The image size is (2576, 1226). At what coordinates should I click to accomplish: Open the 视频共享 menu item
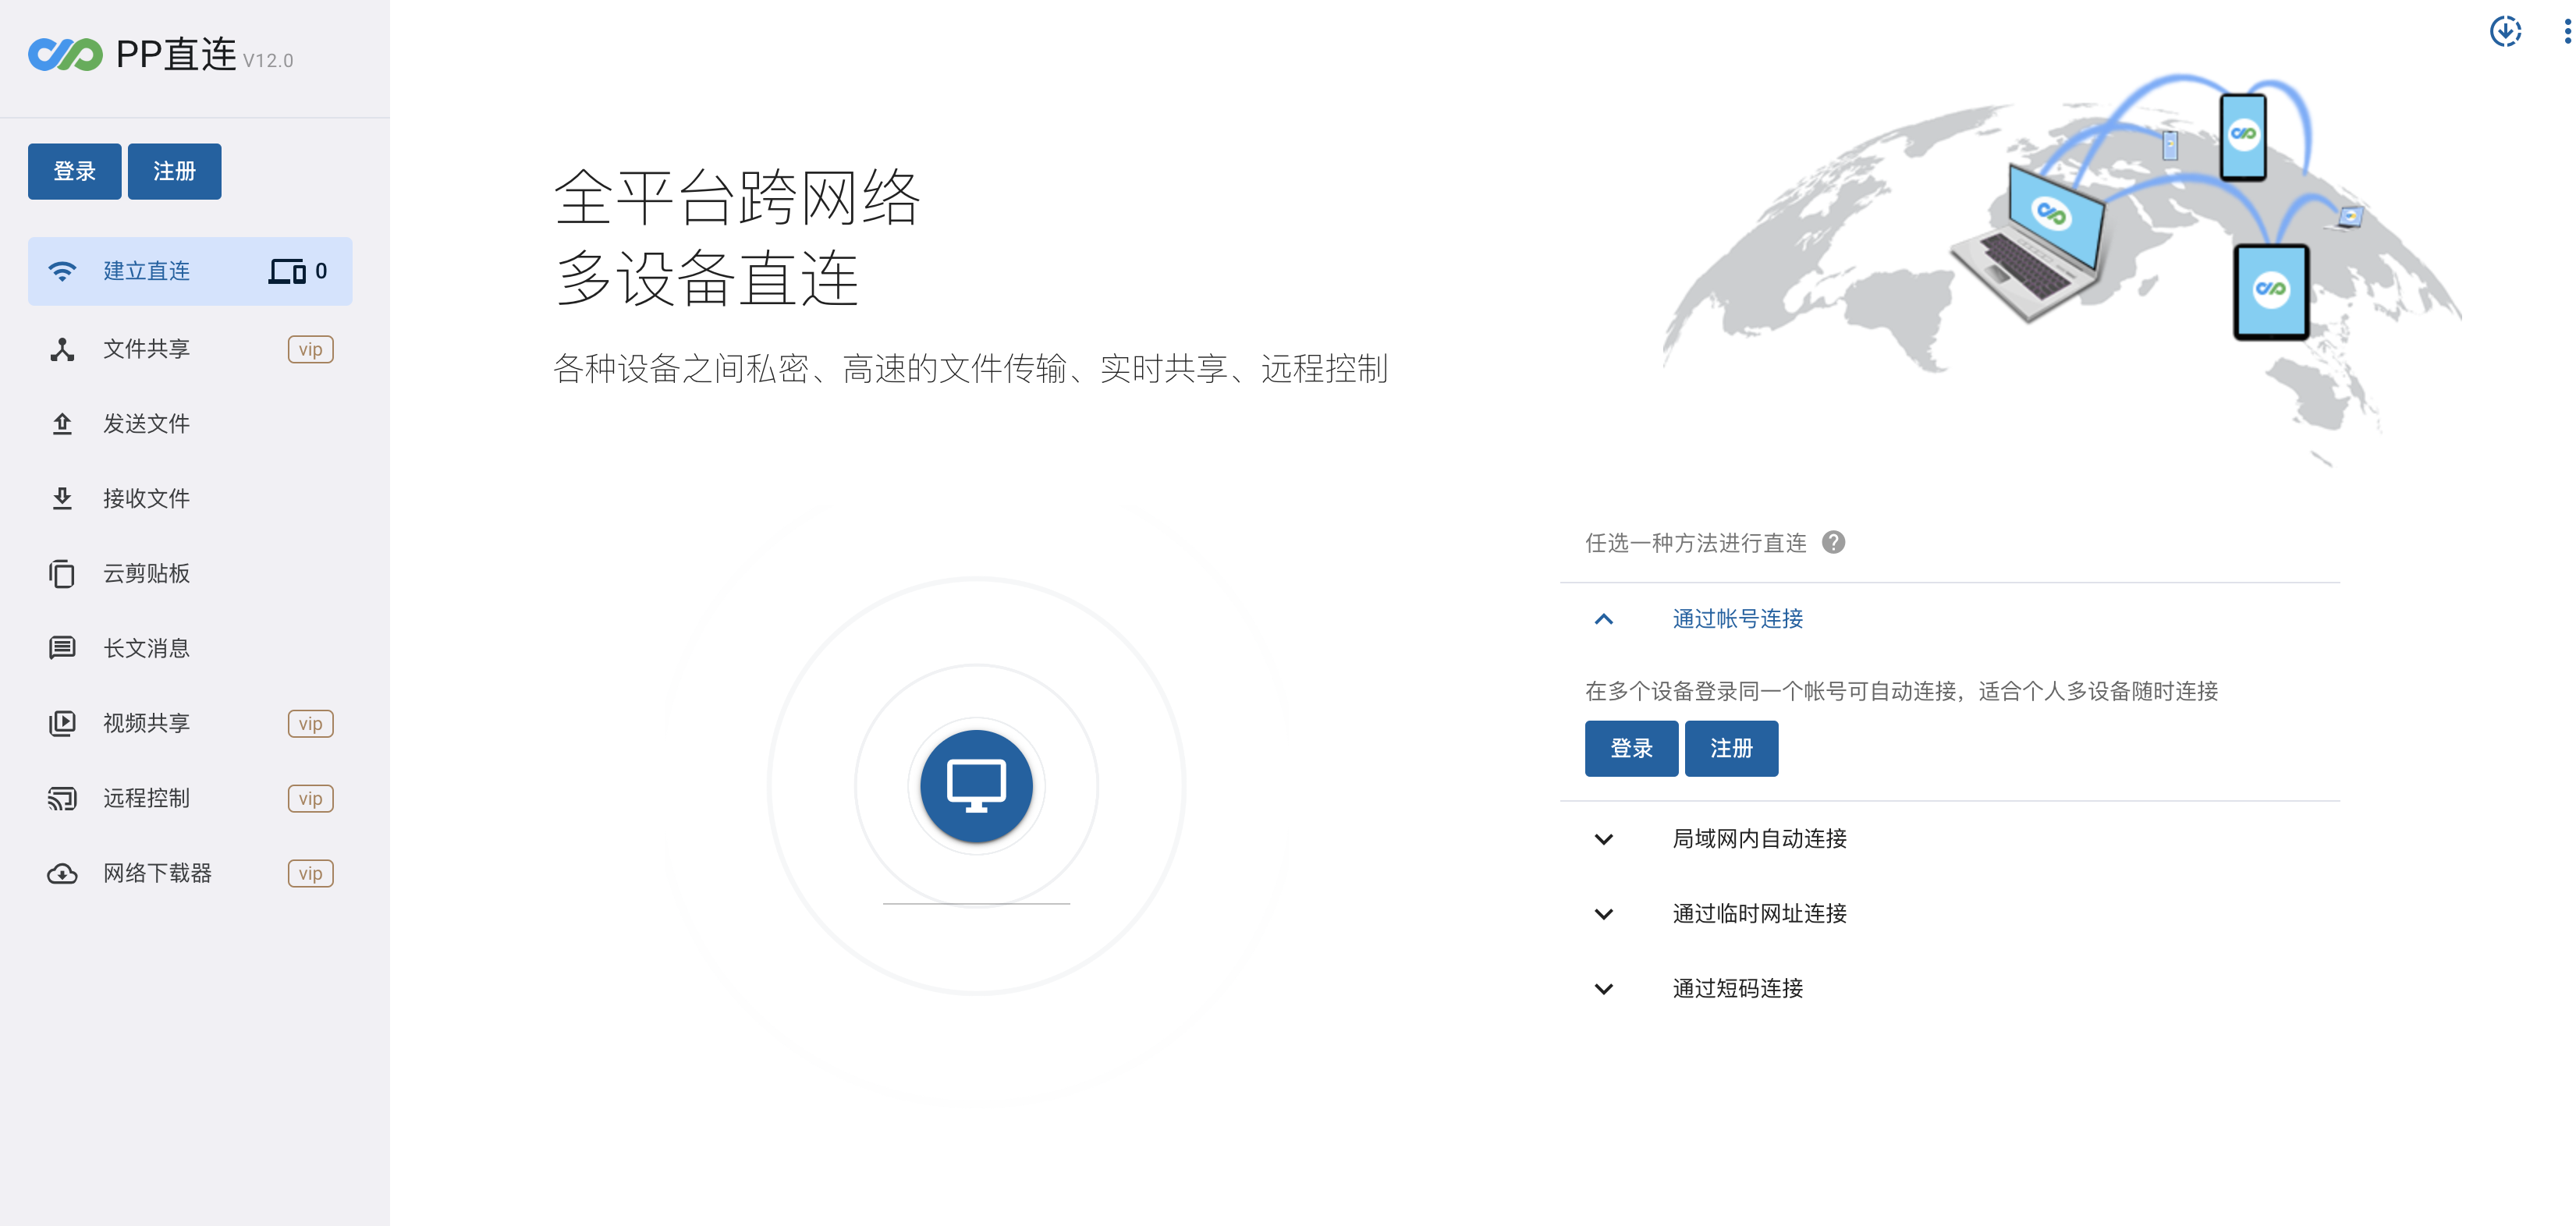click(x=190, y=723)
